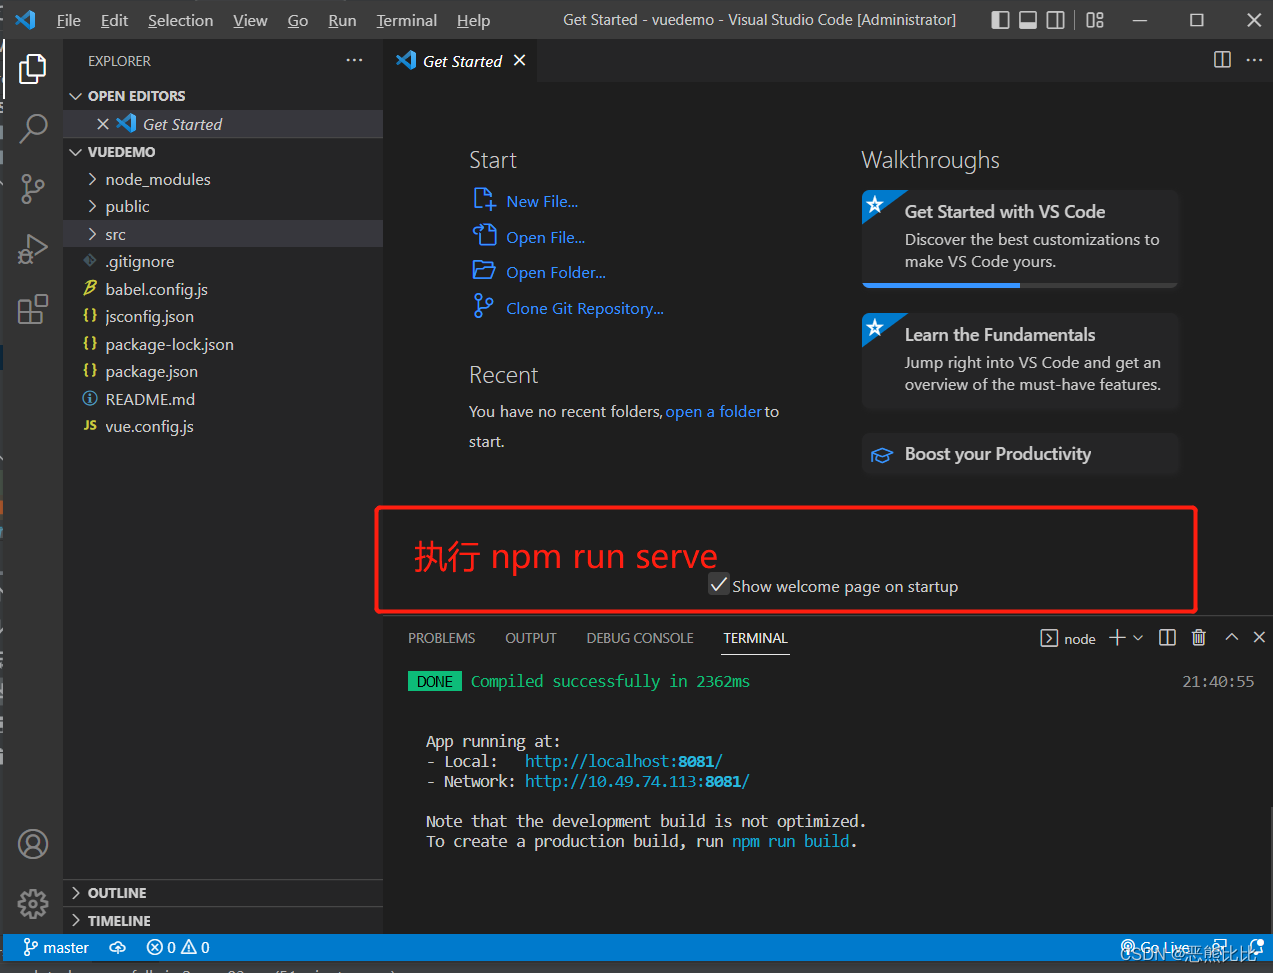
Task: Open errors and warnings status indicator
Action: pyautogui.click(x=178, y=948)
